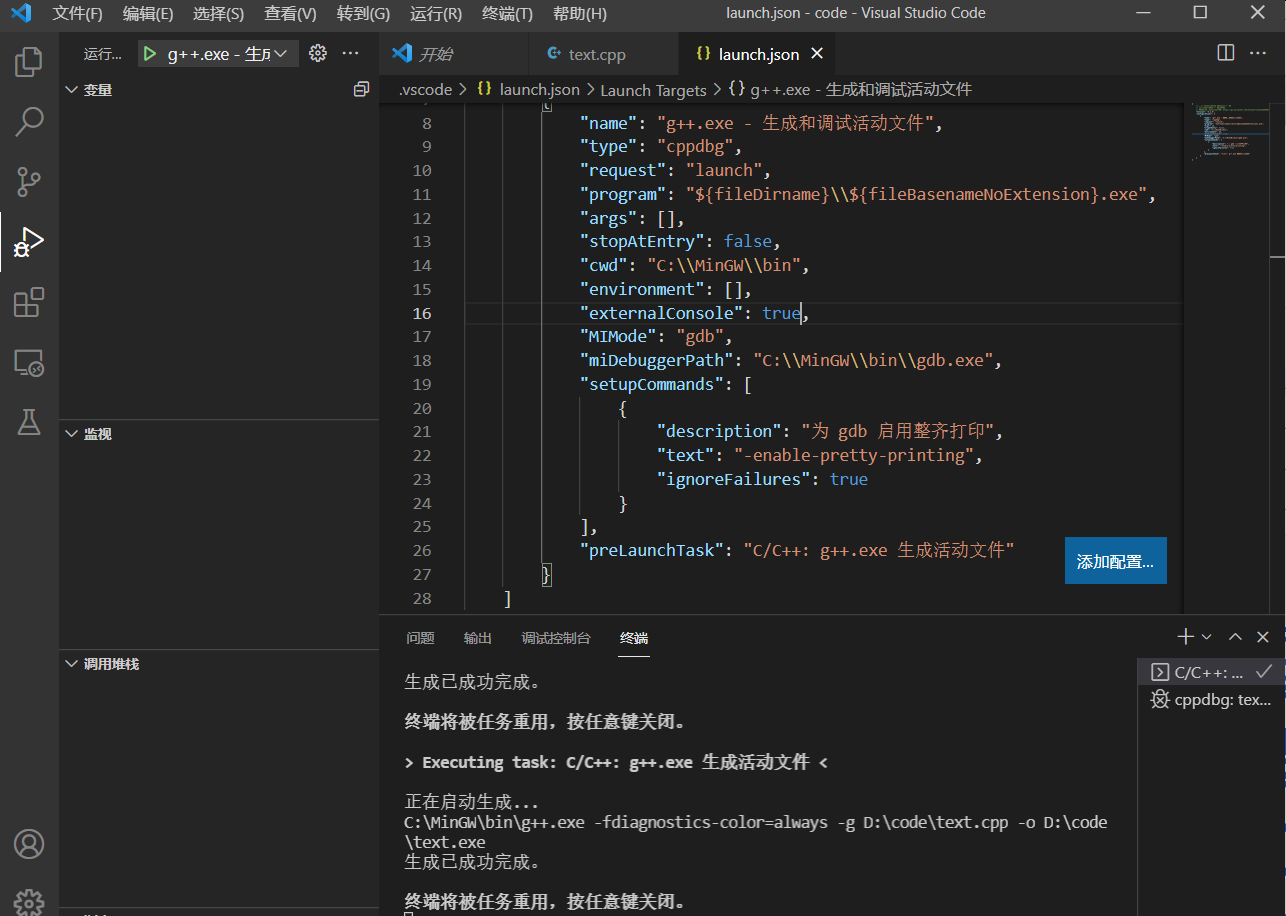Open launch.json via debug toolbar gear icon
Image resolution: width=1286 pixels, height=916 pixels.
(x=318, y=53)
